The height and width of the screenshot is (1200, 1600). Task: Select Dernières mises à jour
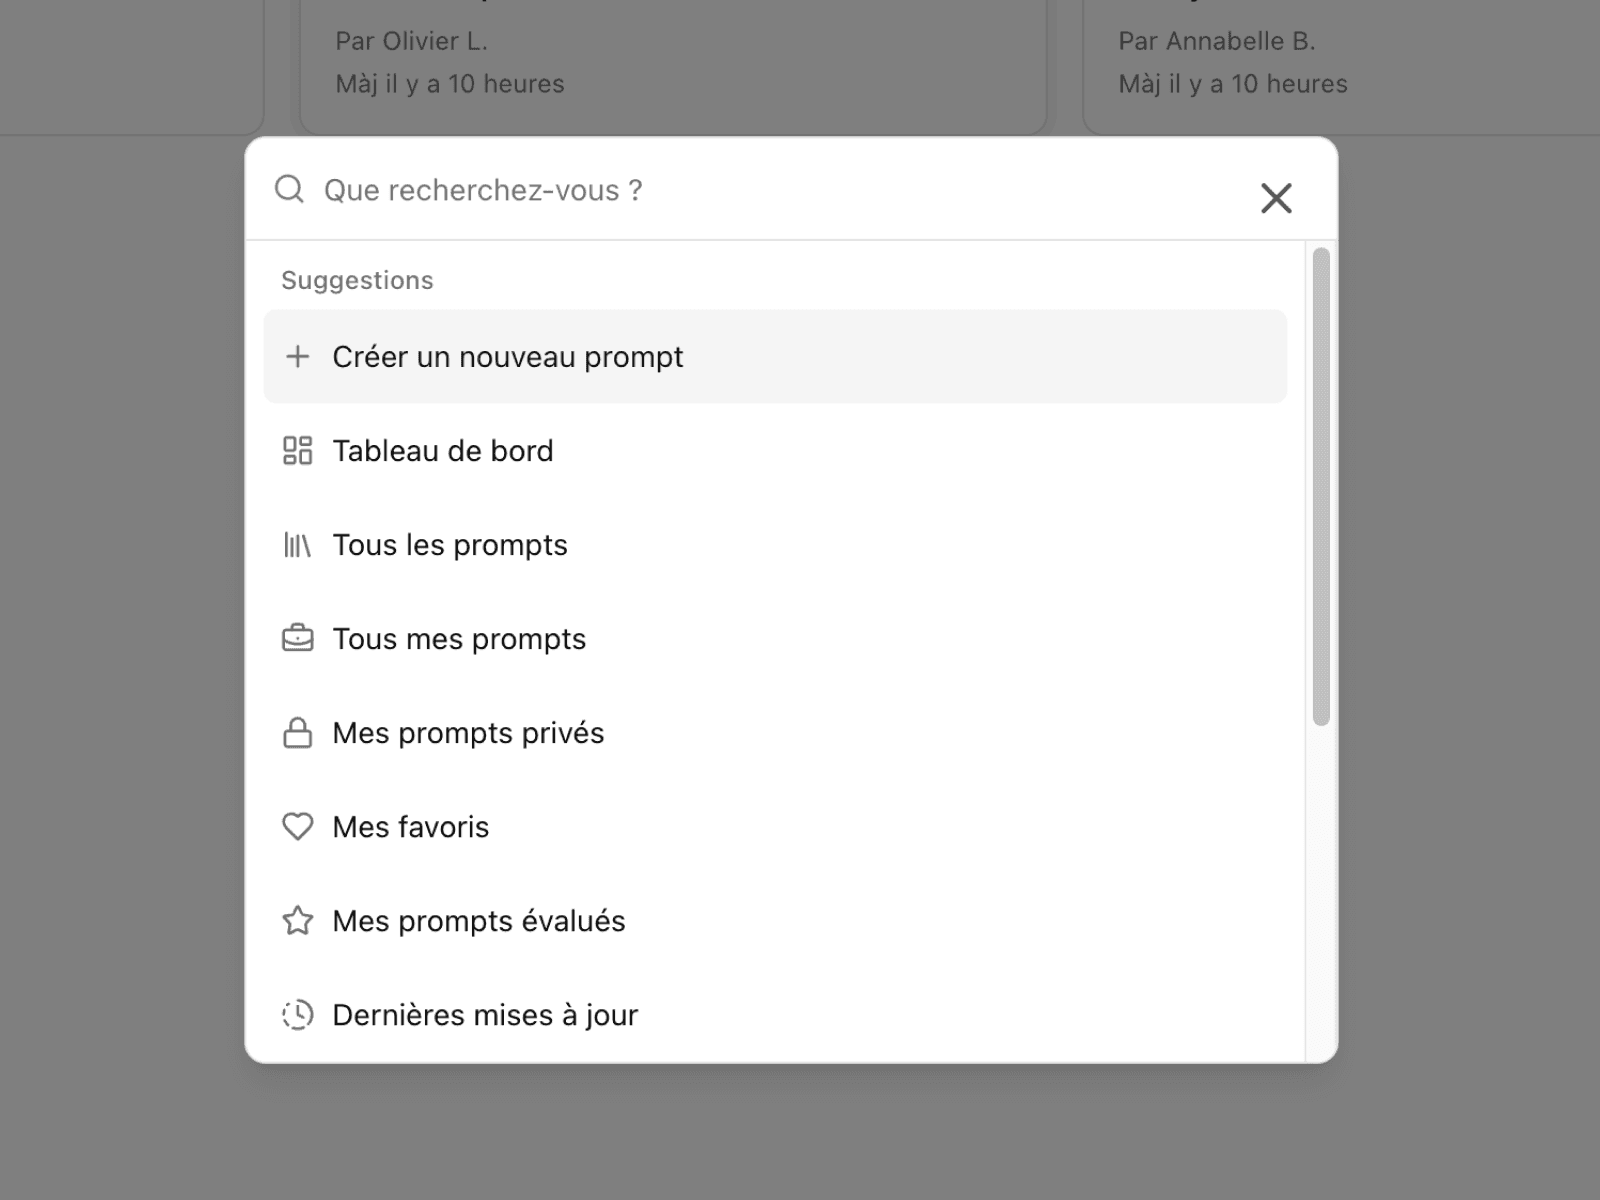(x=485, y=1014)
